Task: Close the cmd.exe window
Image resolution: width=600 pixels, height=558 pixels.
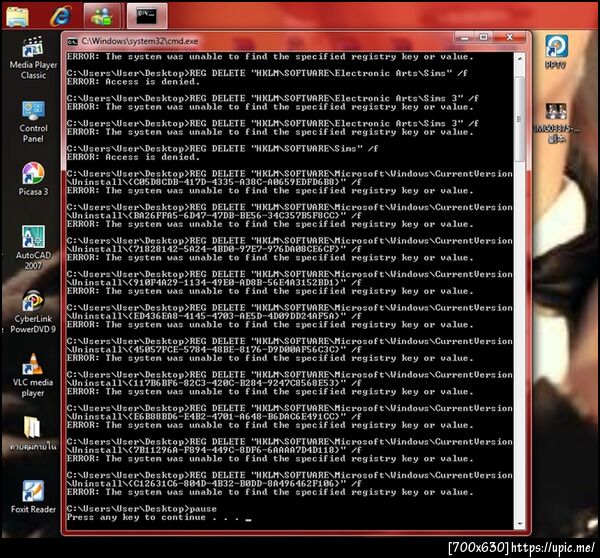Action: tap(510, 38)
